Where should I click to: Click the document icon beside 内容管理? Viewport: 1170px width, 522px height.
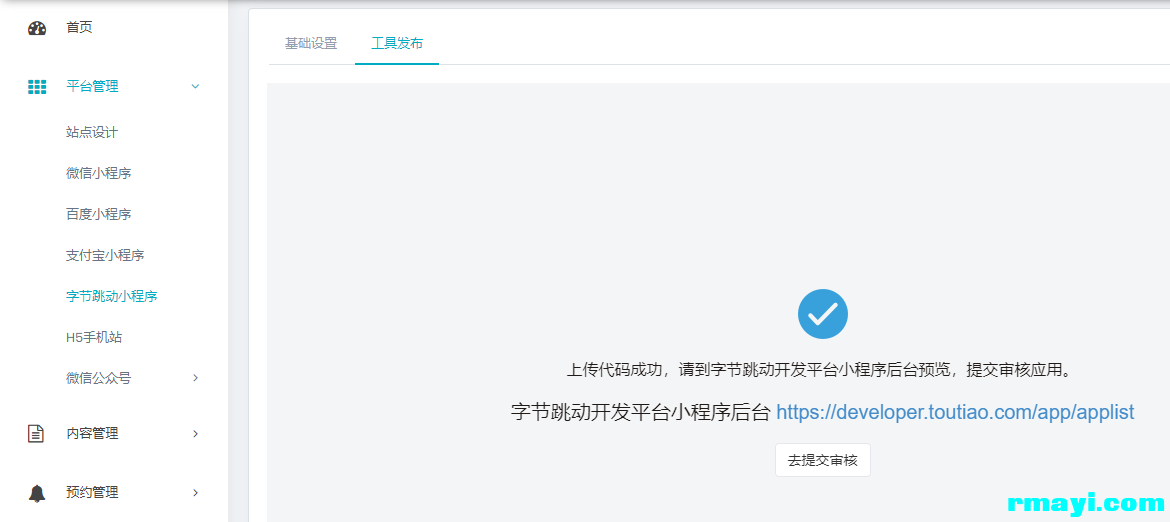(36, 434)
